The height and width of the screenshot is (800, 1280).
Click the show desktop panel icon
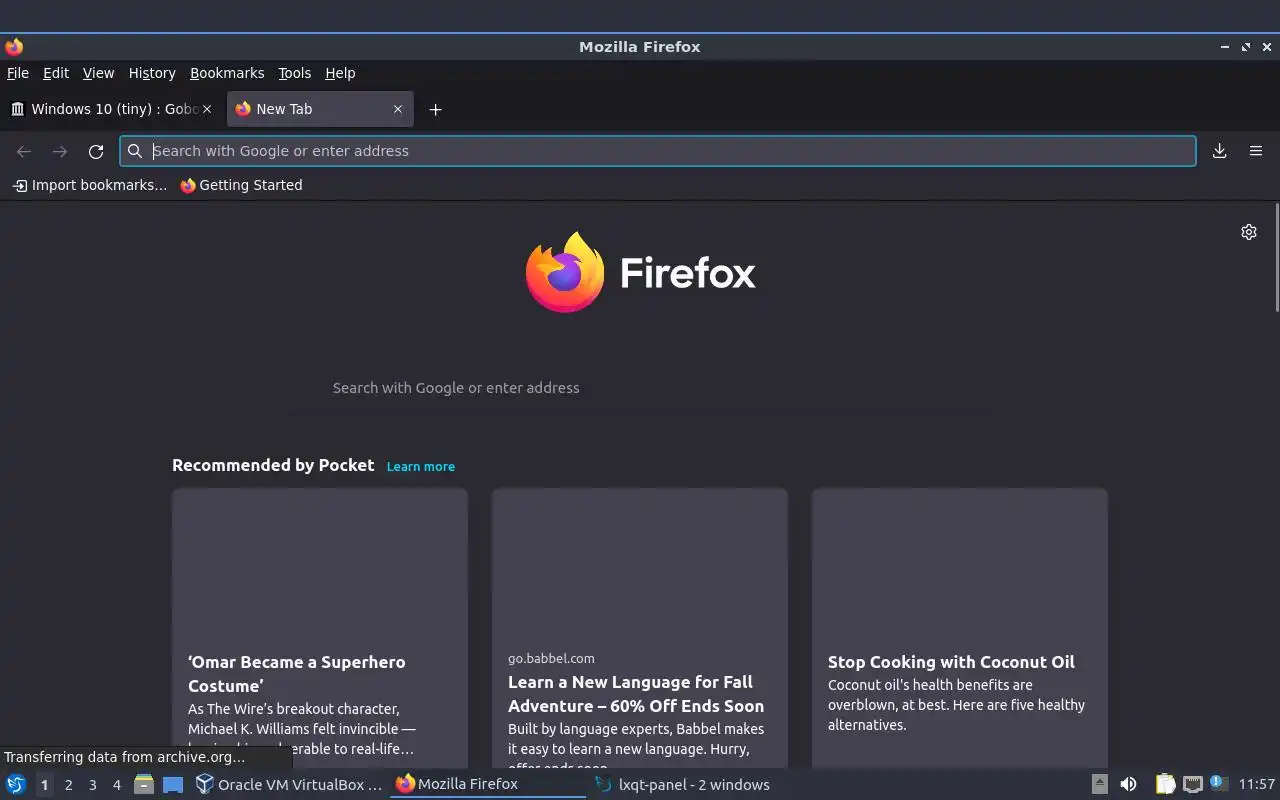coord(173,785)
